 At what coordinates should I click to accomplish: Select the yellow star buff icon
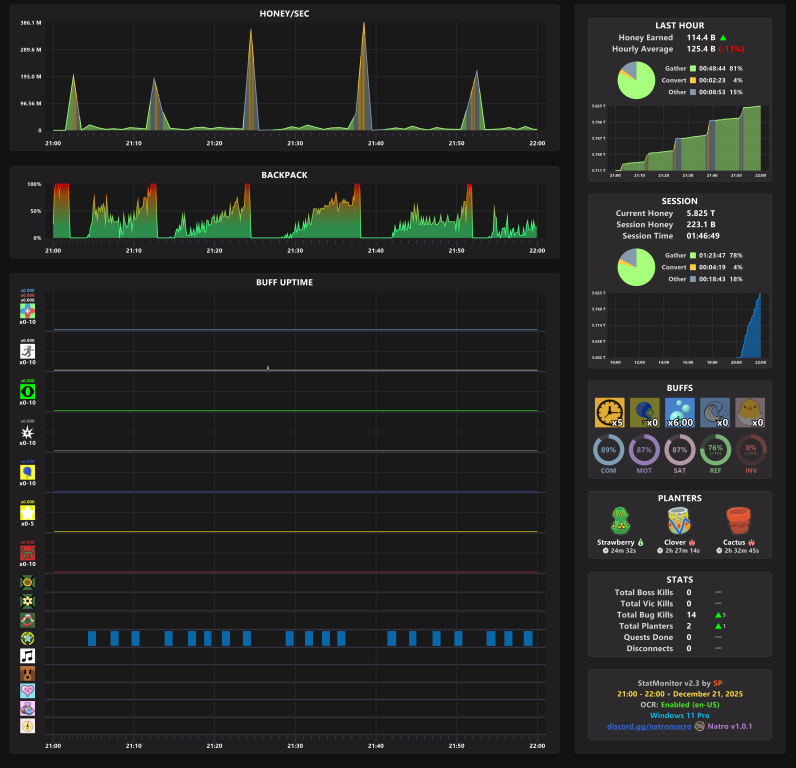[27, 513]
